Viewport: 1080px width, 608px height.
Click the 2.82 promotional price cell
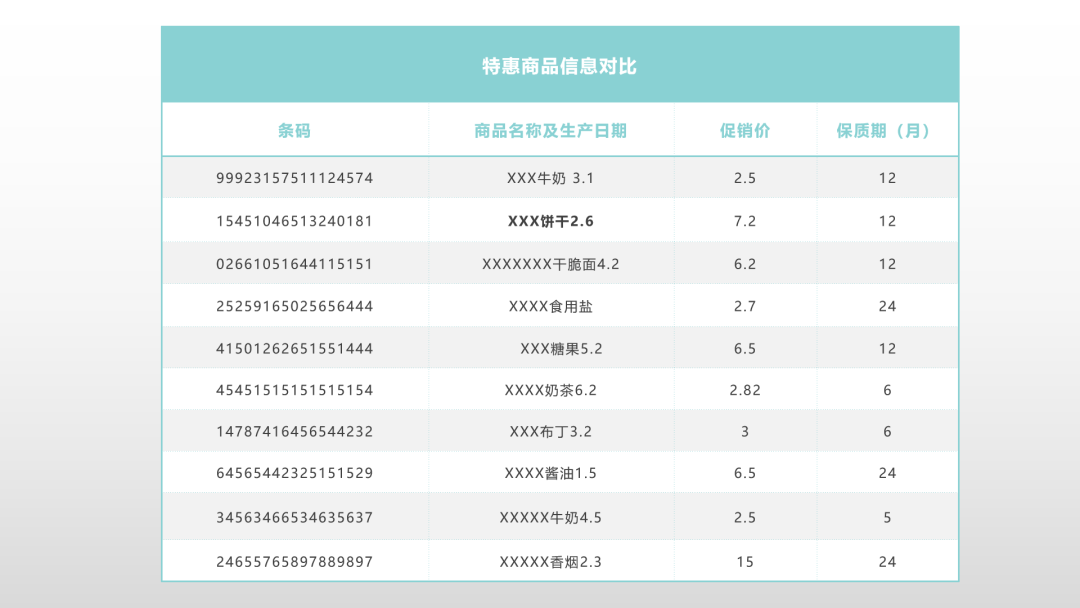coord(745,390)
